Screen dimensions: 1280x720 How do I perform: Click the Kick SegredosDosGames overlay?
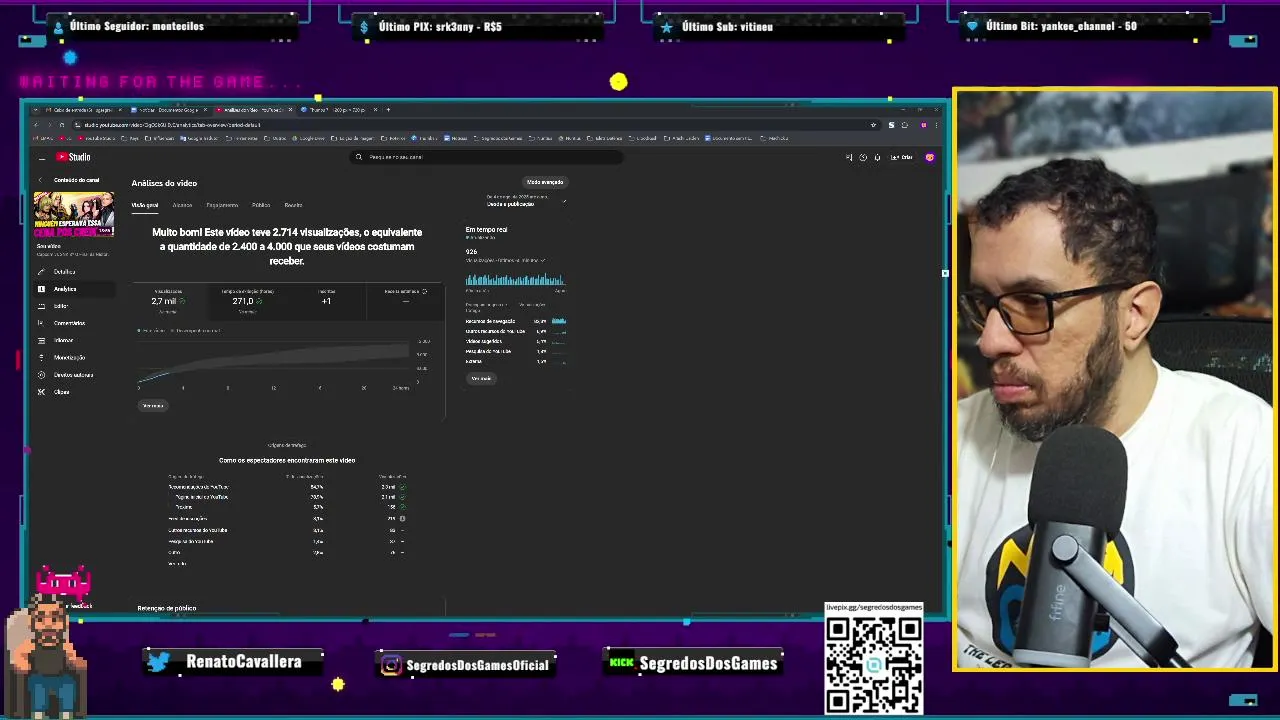(693, 663)
